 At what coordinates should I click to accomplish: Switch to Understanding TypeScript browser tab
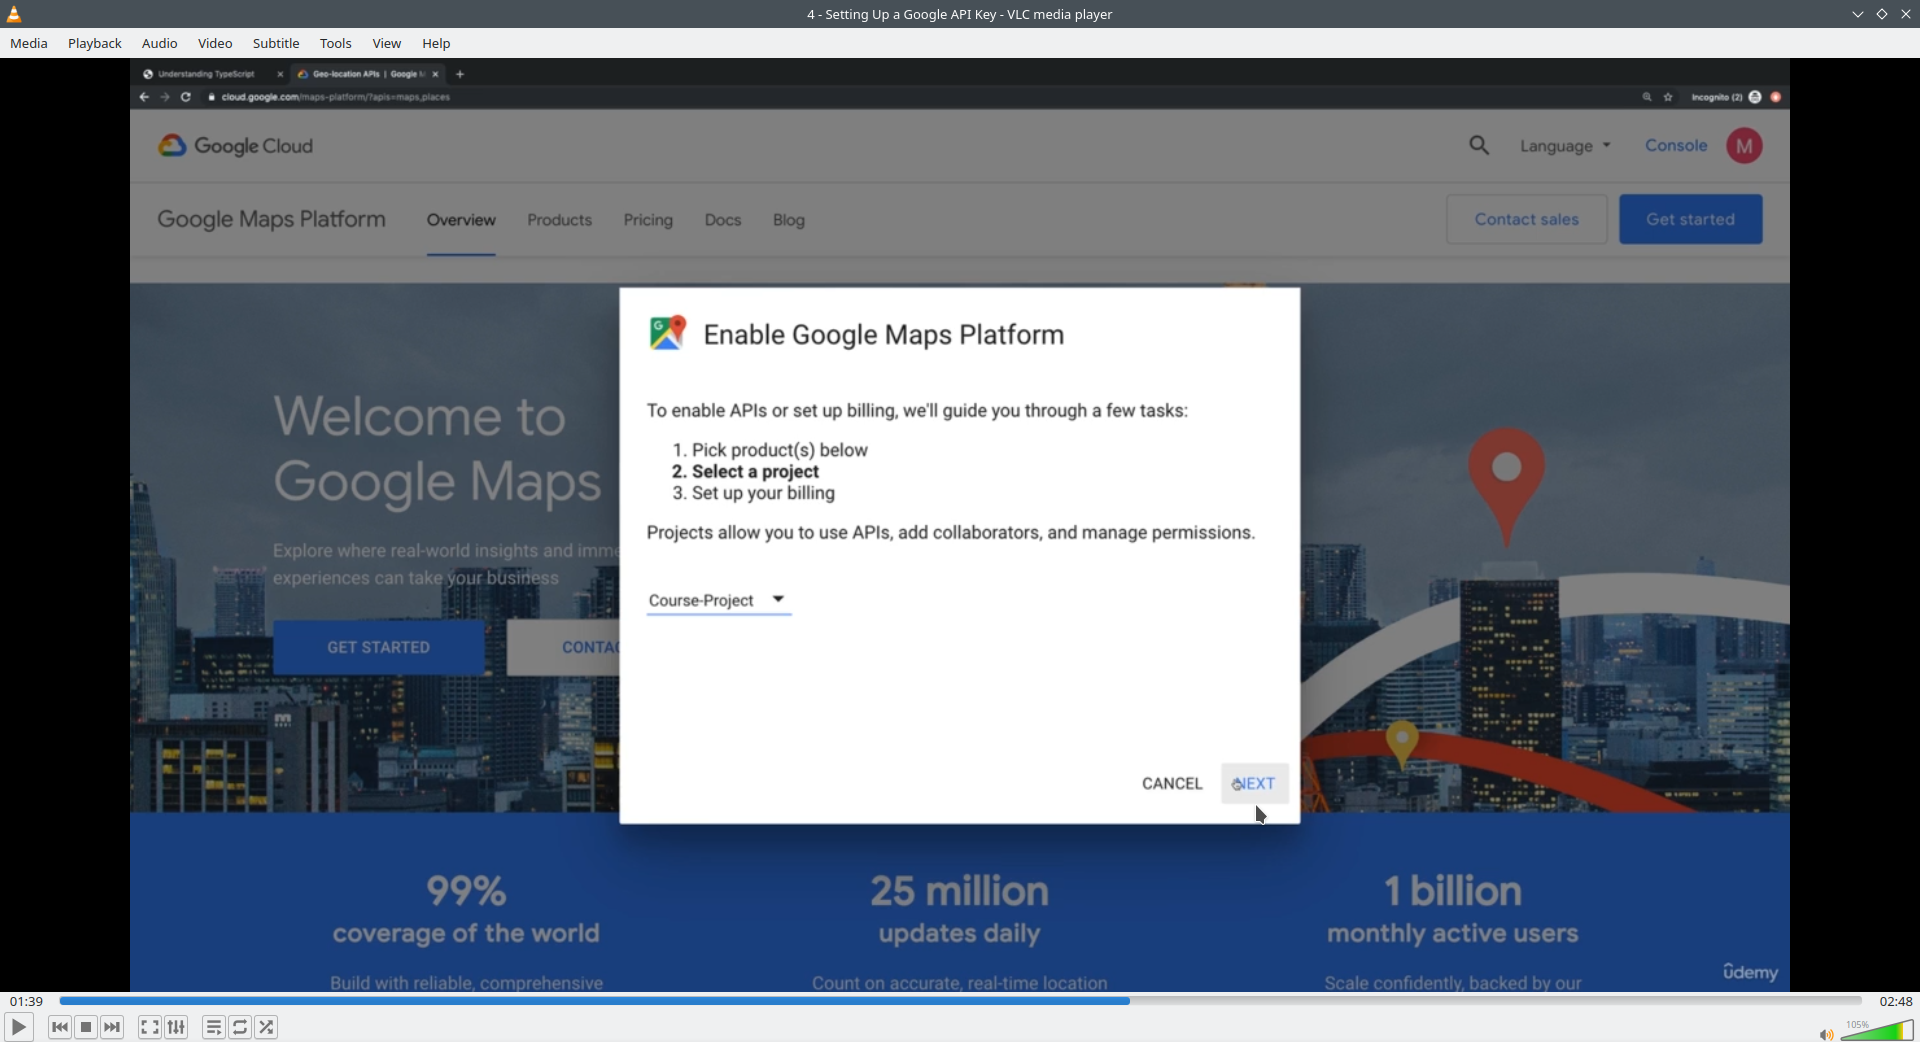point(207,74)
